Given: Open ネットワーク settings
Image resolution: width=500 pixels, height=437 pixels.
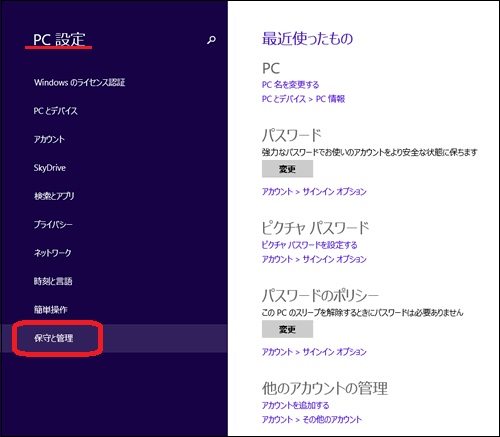Looking at the screenshot, I should coord(53,253).
